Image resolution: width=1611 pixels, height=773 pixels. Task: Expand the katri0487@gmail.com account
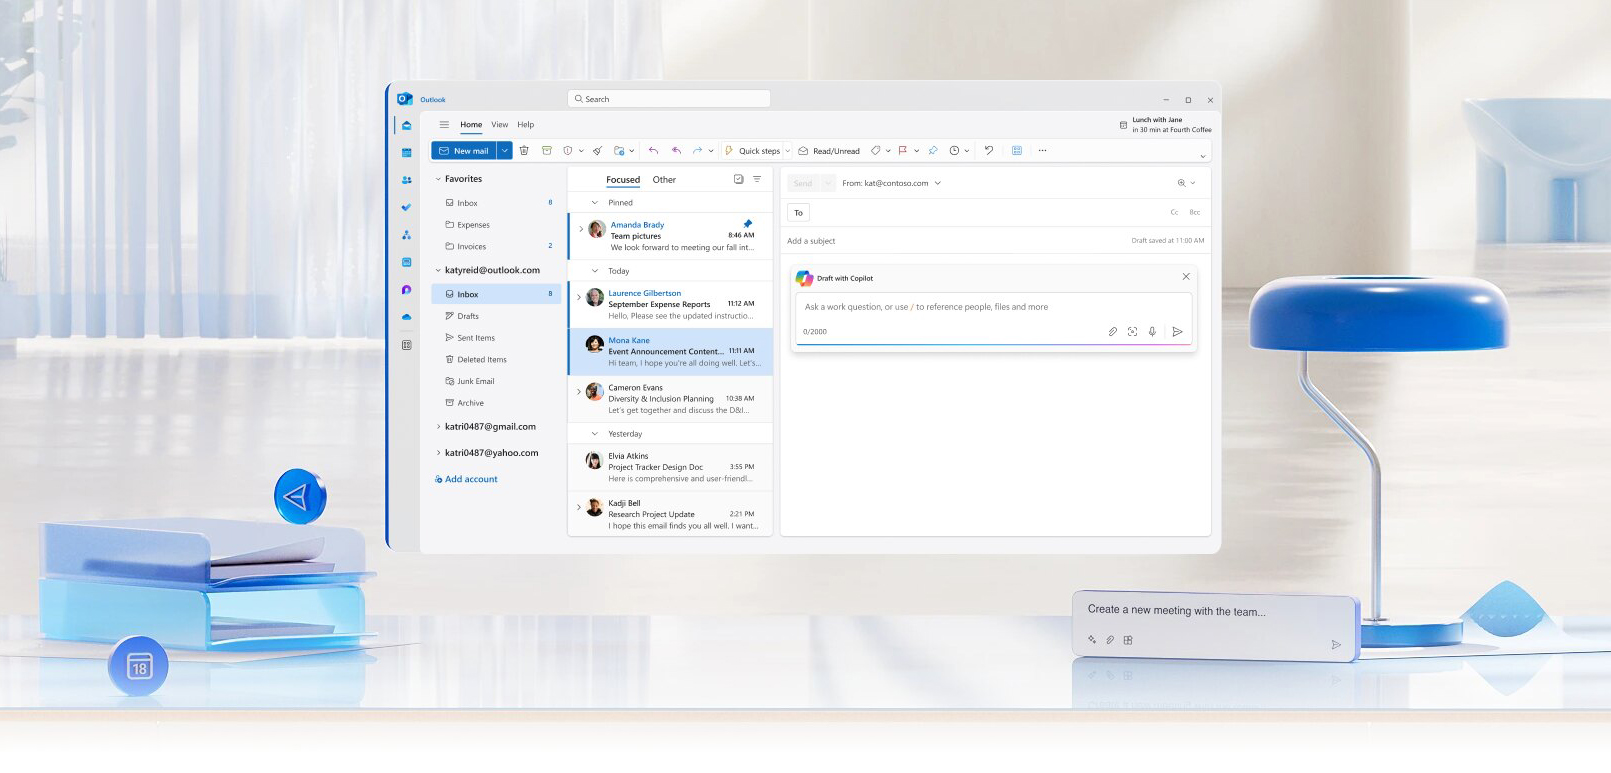(x=438, y=427)
